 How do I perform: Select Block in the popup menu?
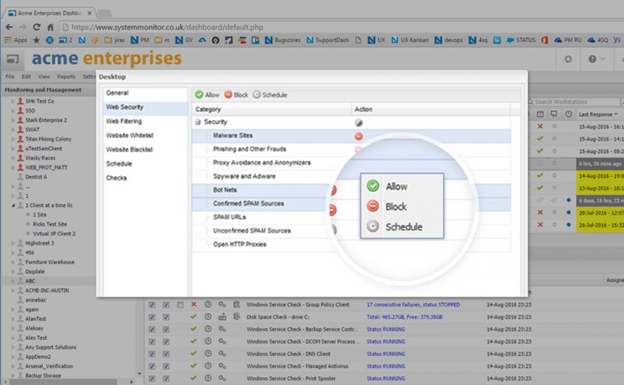pos(402,207)
